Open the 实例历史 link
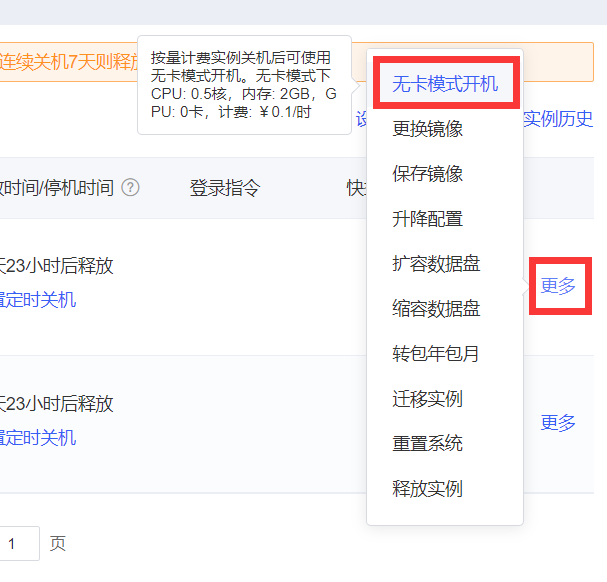This screenshot has height=582, width=607. [558, 119]
